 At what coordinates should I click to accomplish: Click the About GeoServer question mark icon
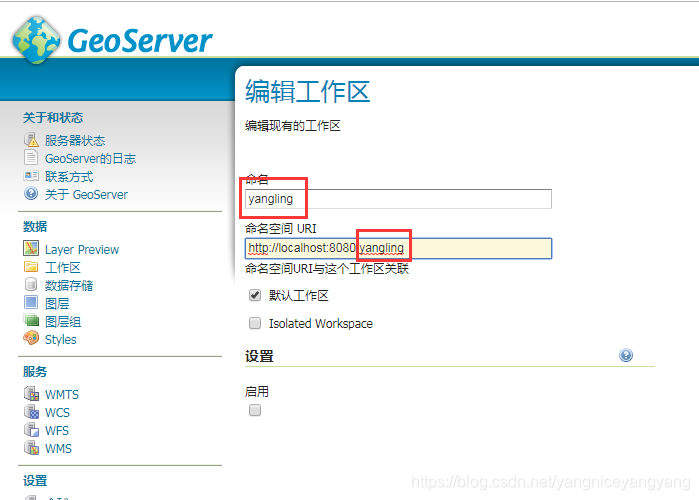(x=31, y=194)
